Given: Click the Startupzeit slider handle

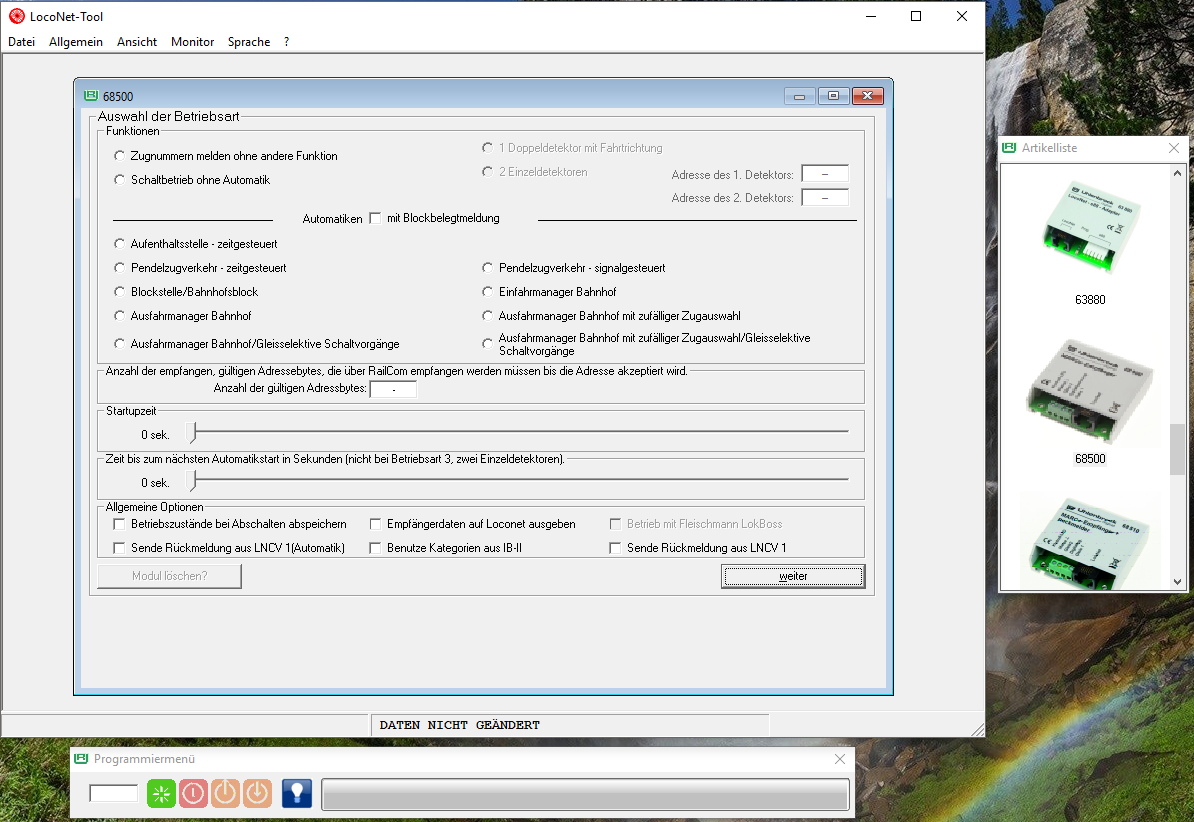Looking at the screenshot, I should coord(193,434).
